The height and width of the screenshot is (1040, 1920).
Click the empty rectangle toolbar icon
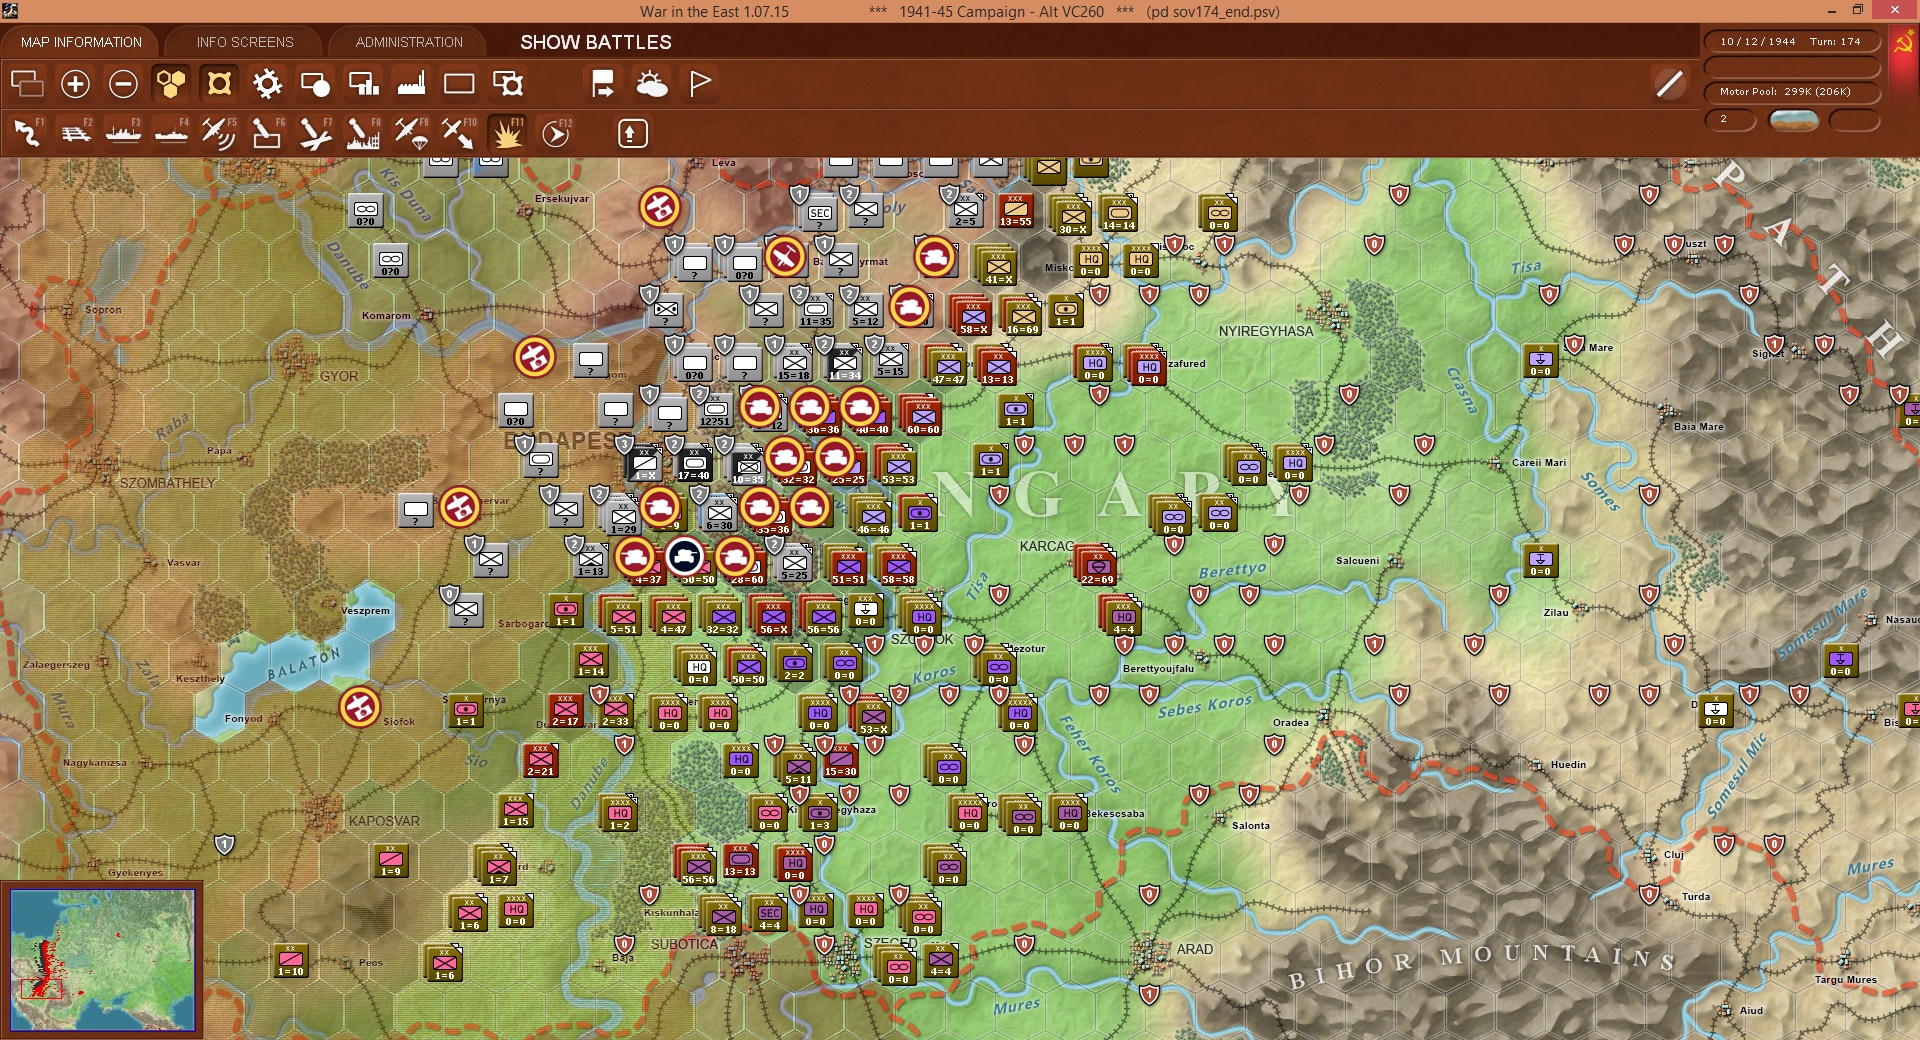[459, 84]
